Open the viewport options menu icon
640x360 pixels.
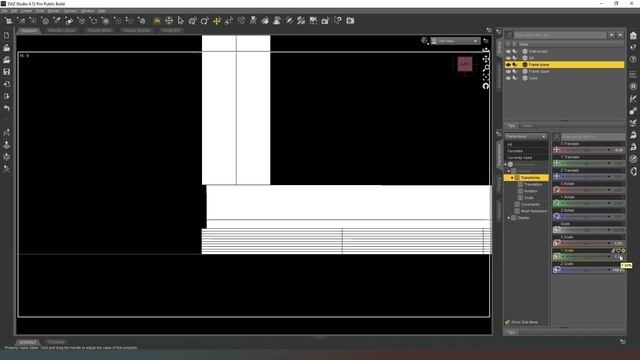click(486, 41)
